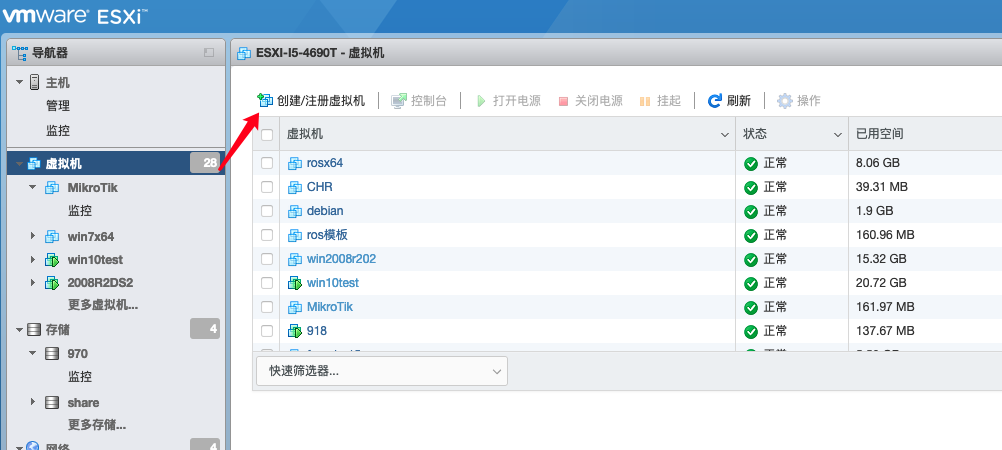The width and height of the screenshot is (1002, 450).
Task: Collapse the 存储 tree node
Action: click(19, 330)
